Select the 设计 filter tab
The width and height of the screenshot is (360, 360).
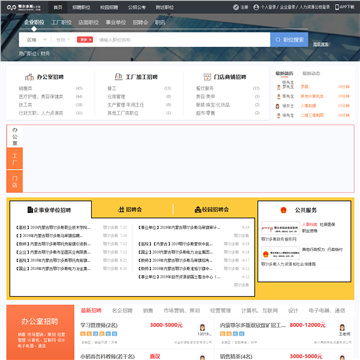[293, 310]
